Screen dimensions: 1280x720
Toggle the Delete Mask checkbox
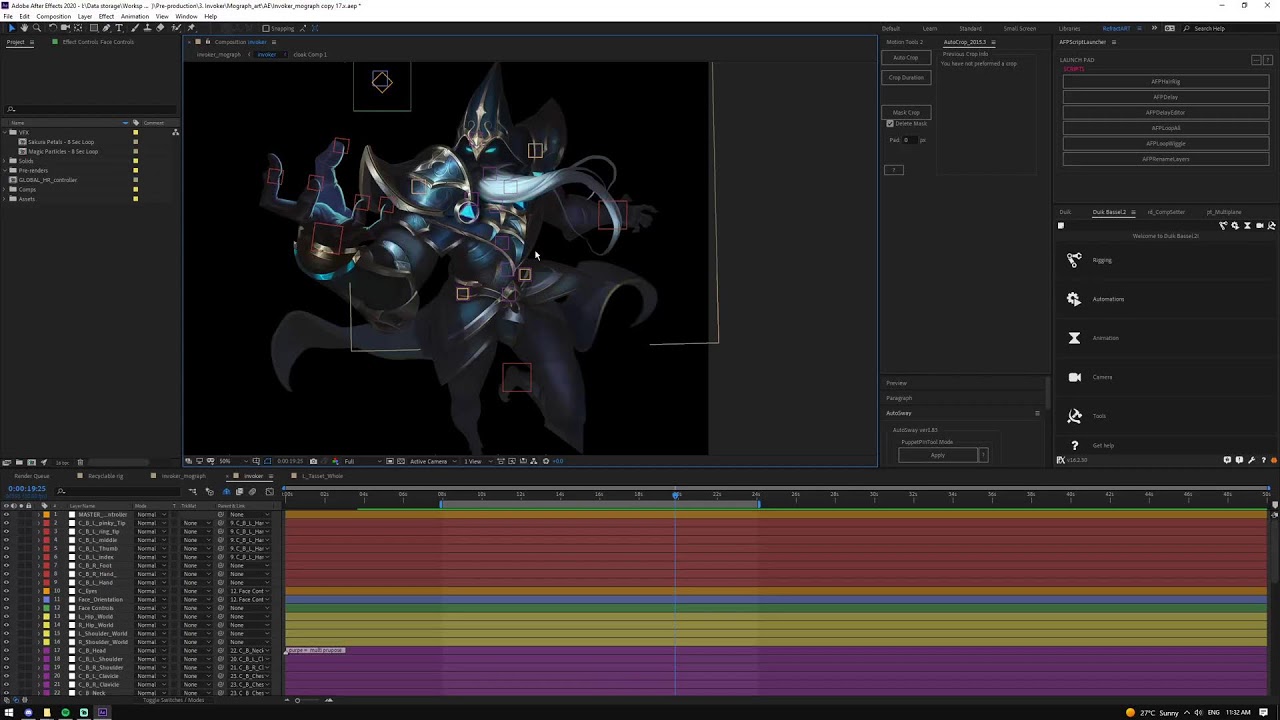coord(890,123)
